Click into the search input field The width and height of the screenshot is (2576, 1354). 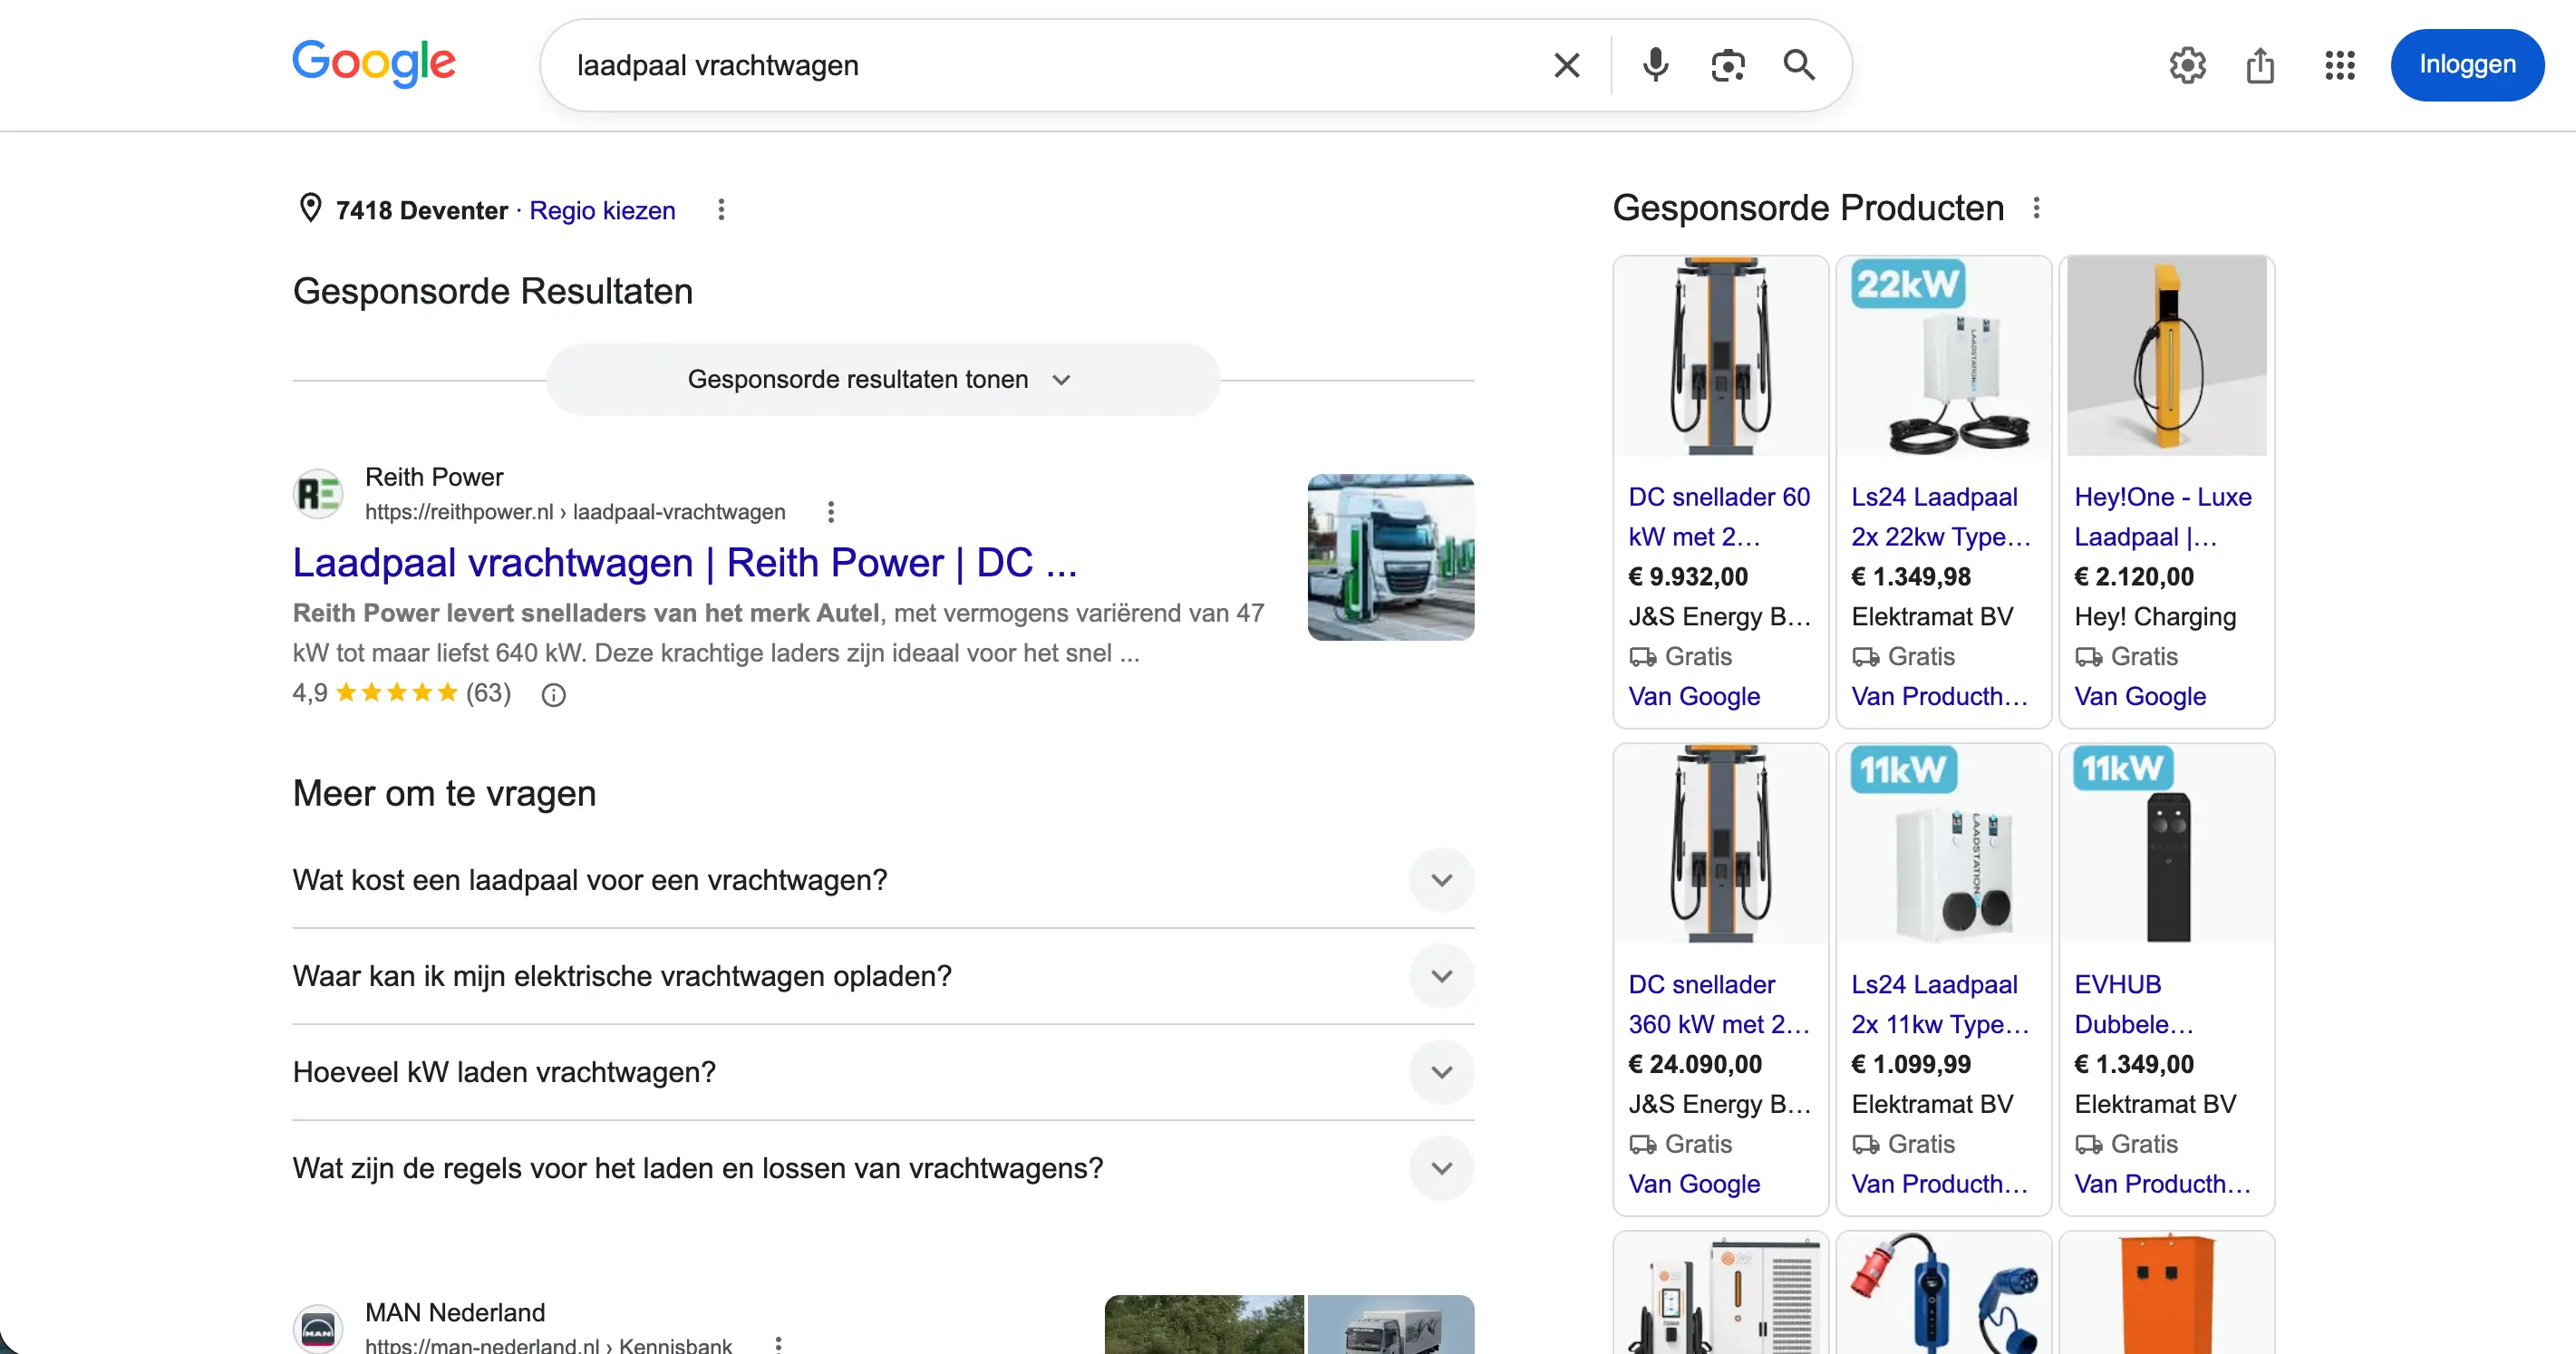coord(1050,66)
